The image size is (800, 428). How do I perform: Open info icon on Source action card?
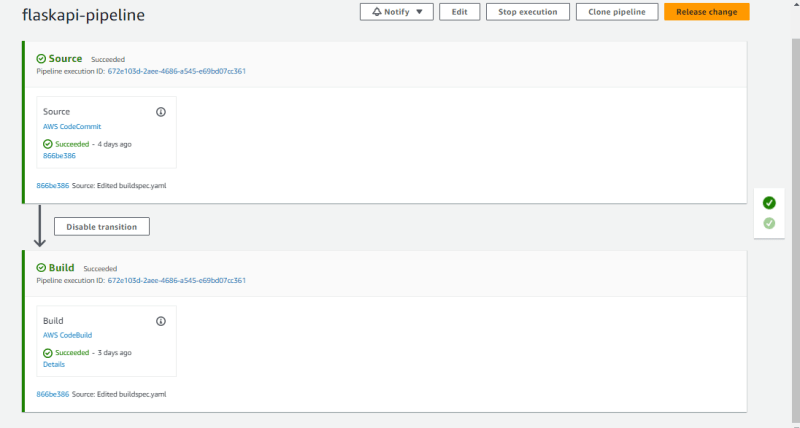(x=161, y=112)
